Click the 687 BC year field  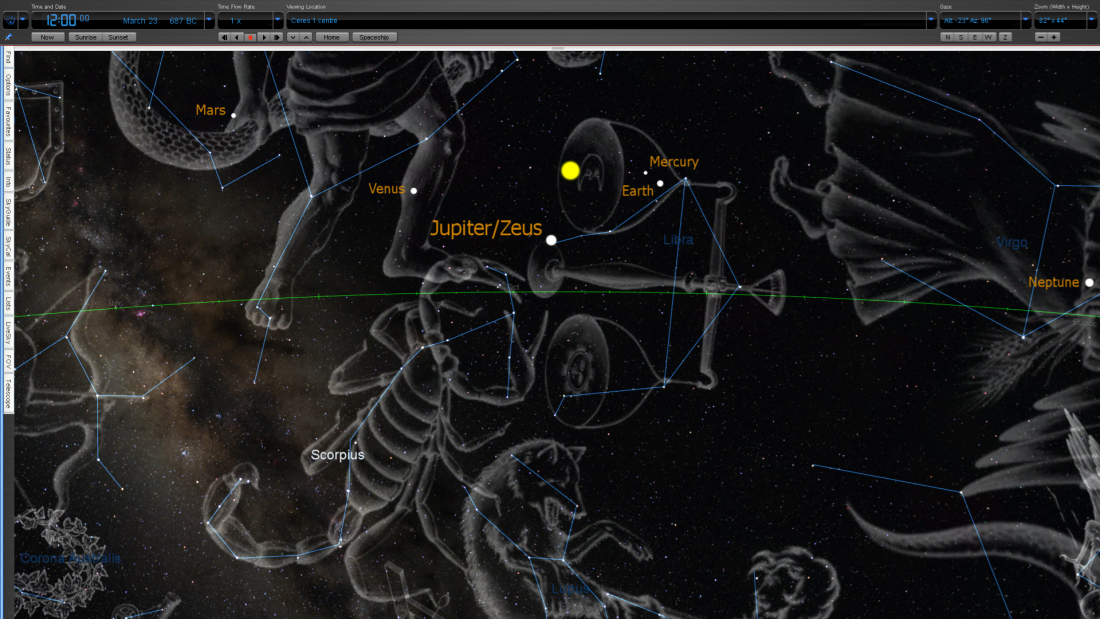183,21
